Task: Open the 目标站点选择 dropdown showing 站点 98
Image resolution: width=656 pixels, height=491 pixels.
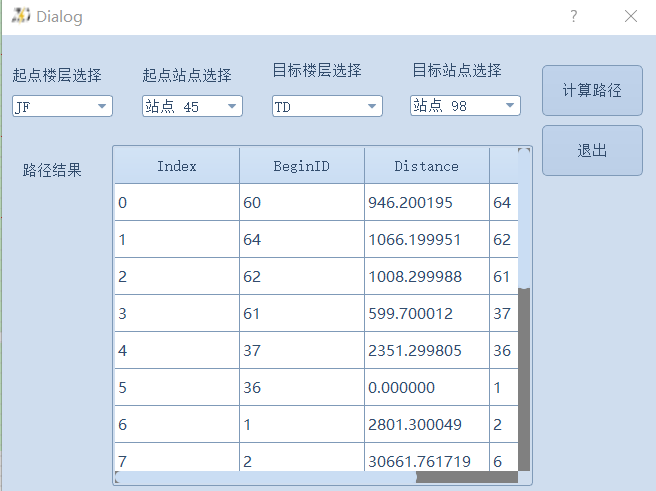Action: tap(465, 105)
